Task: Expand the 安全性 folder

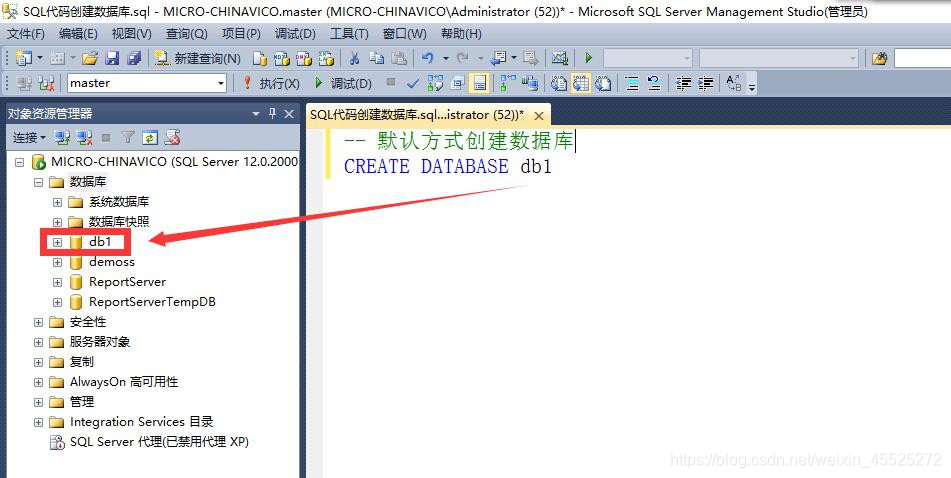Action: tap(39, 322)
